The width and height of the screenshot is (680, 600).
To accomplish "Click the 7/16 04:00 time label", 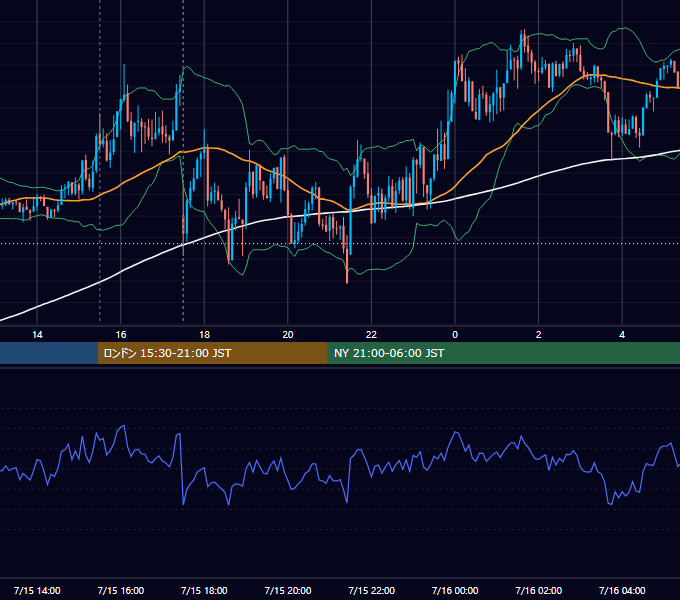I will pos(622,590).
